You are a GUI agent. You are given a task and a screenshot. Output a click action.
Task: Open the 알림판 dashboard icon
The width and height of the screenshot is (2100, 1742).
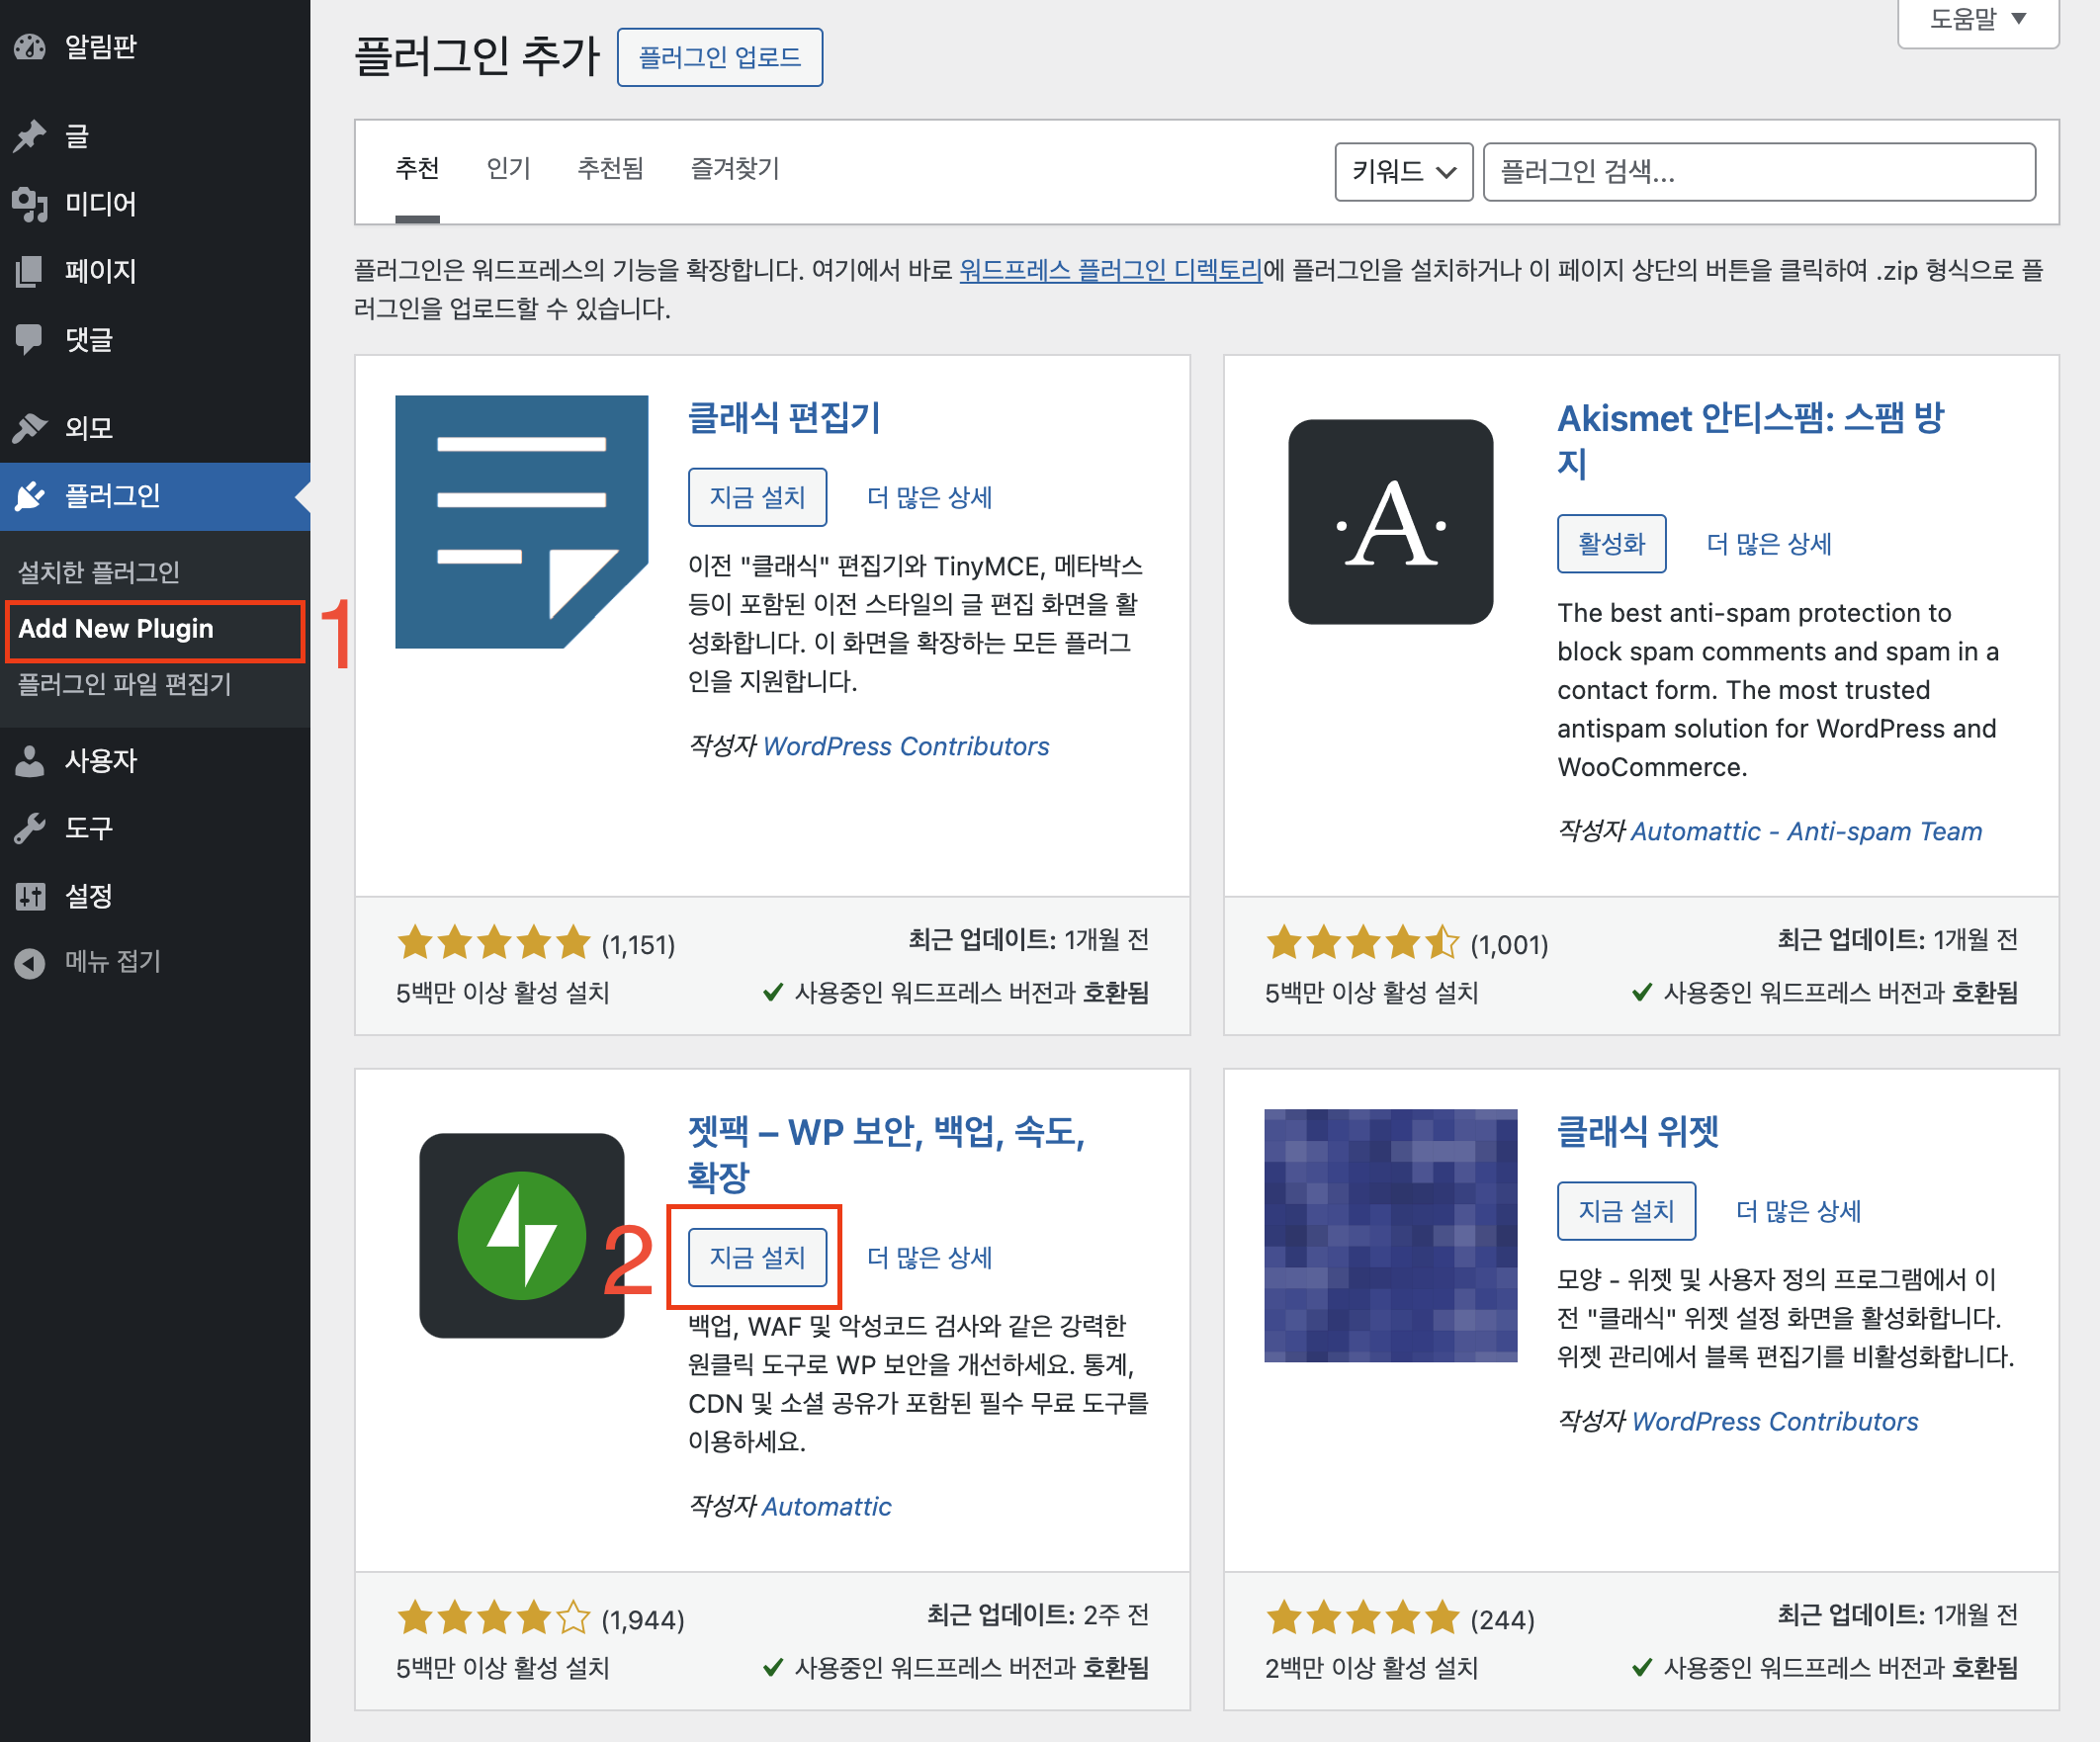[x=31, y=47]
